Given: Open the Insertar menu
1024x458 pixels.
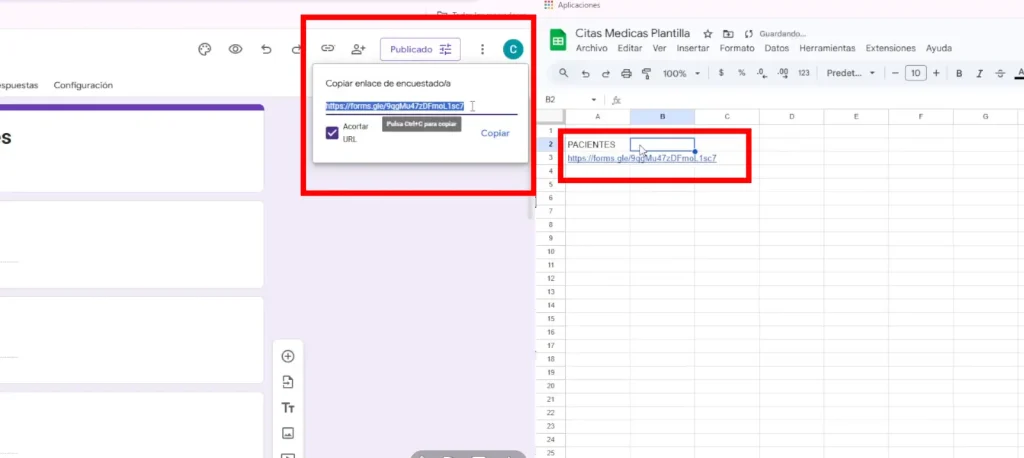Looking at the screenshot, I should click(x=693, y=48).
